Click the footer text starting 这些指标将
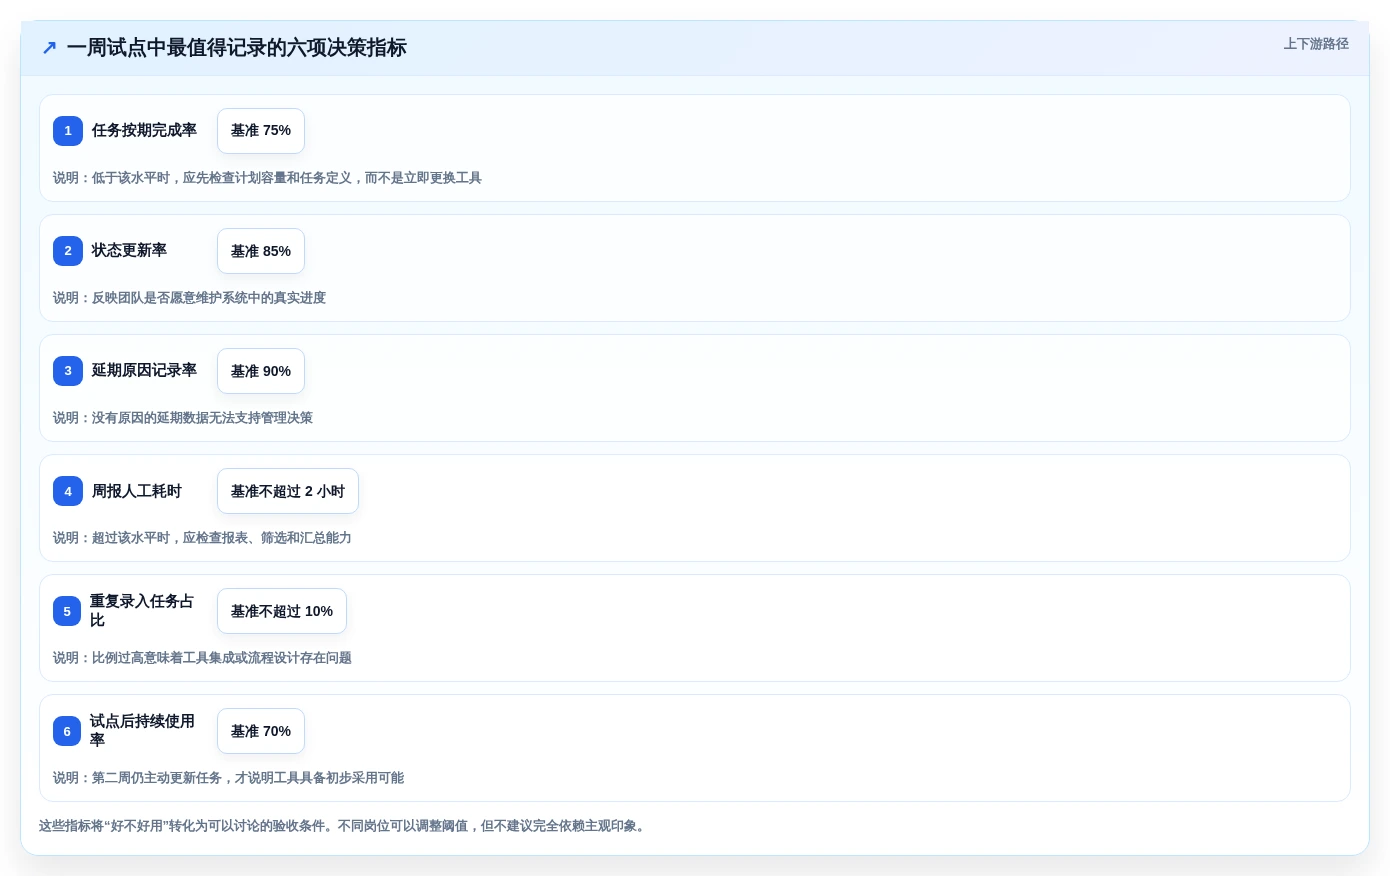1390x876 pixels. (x=344, y=826)
